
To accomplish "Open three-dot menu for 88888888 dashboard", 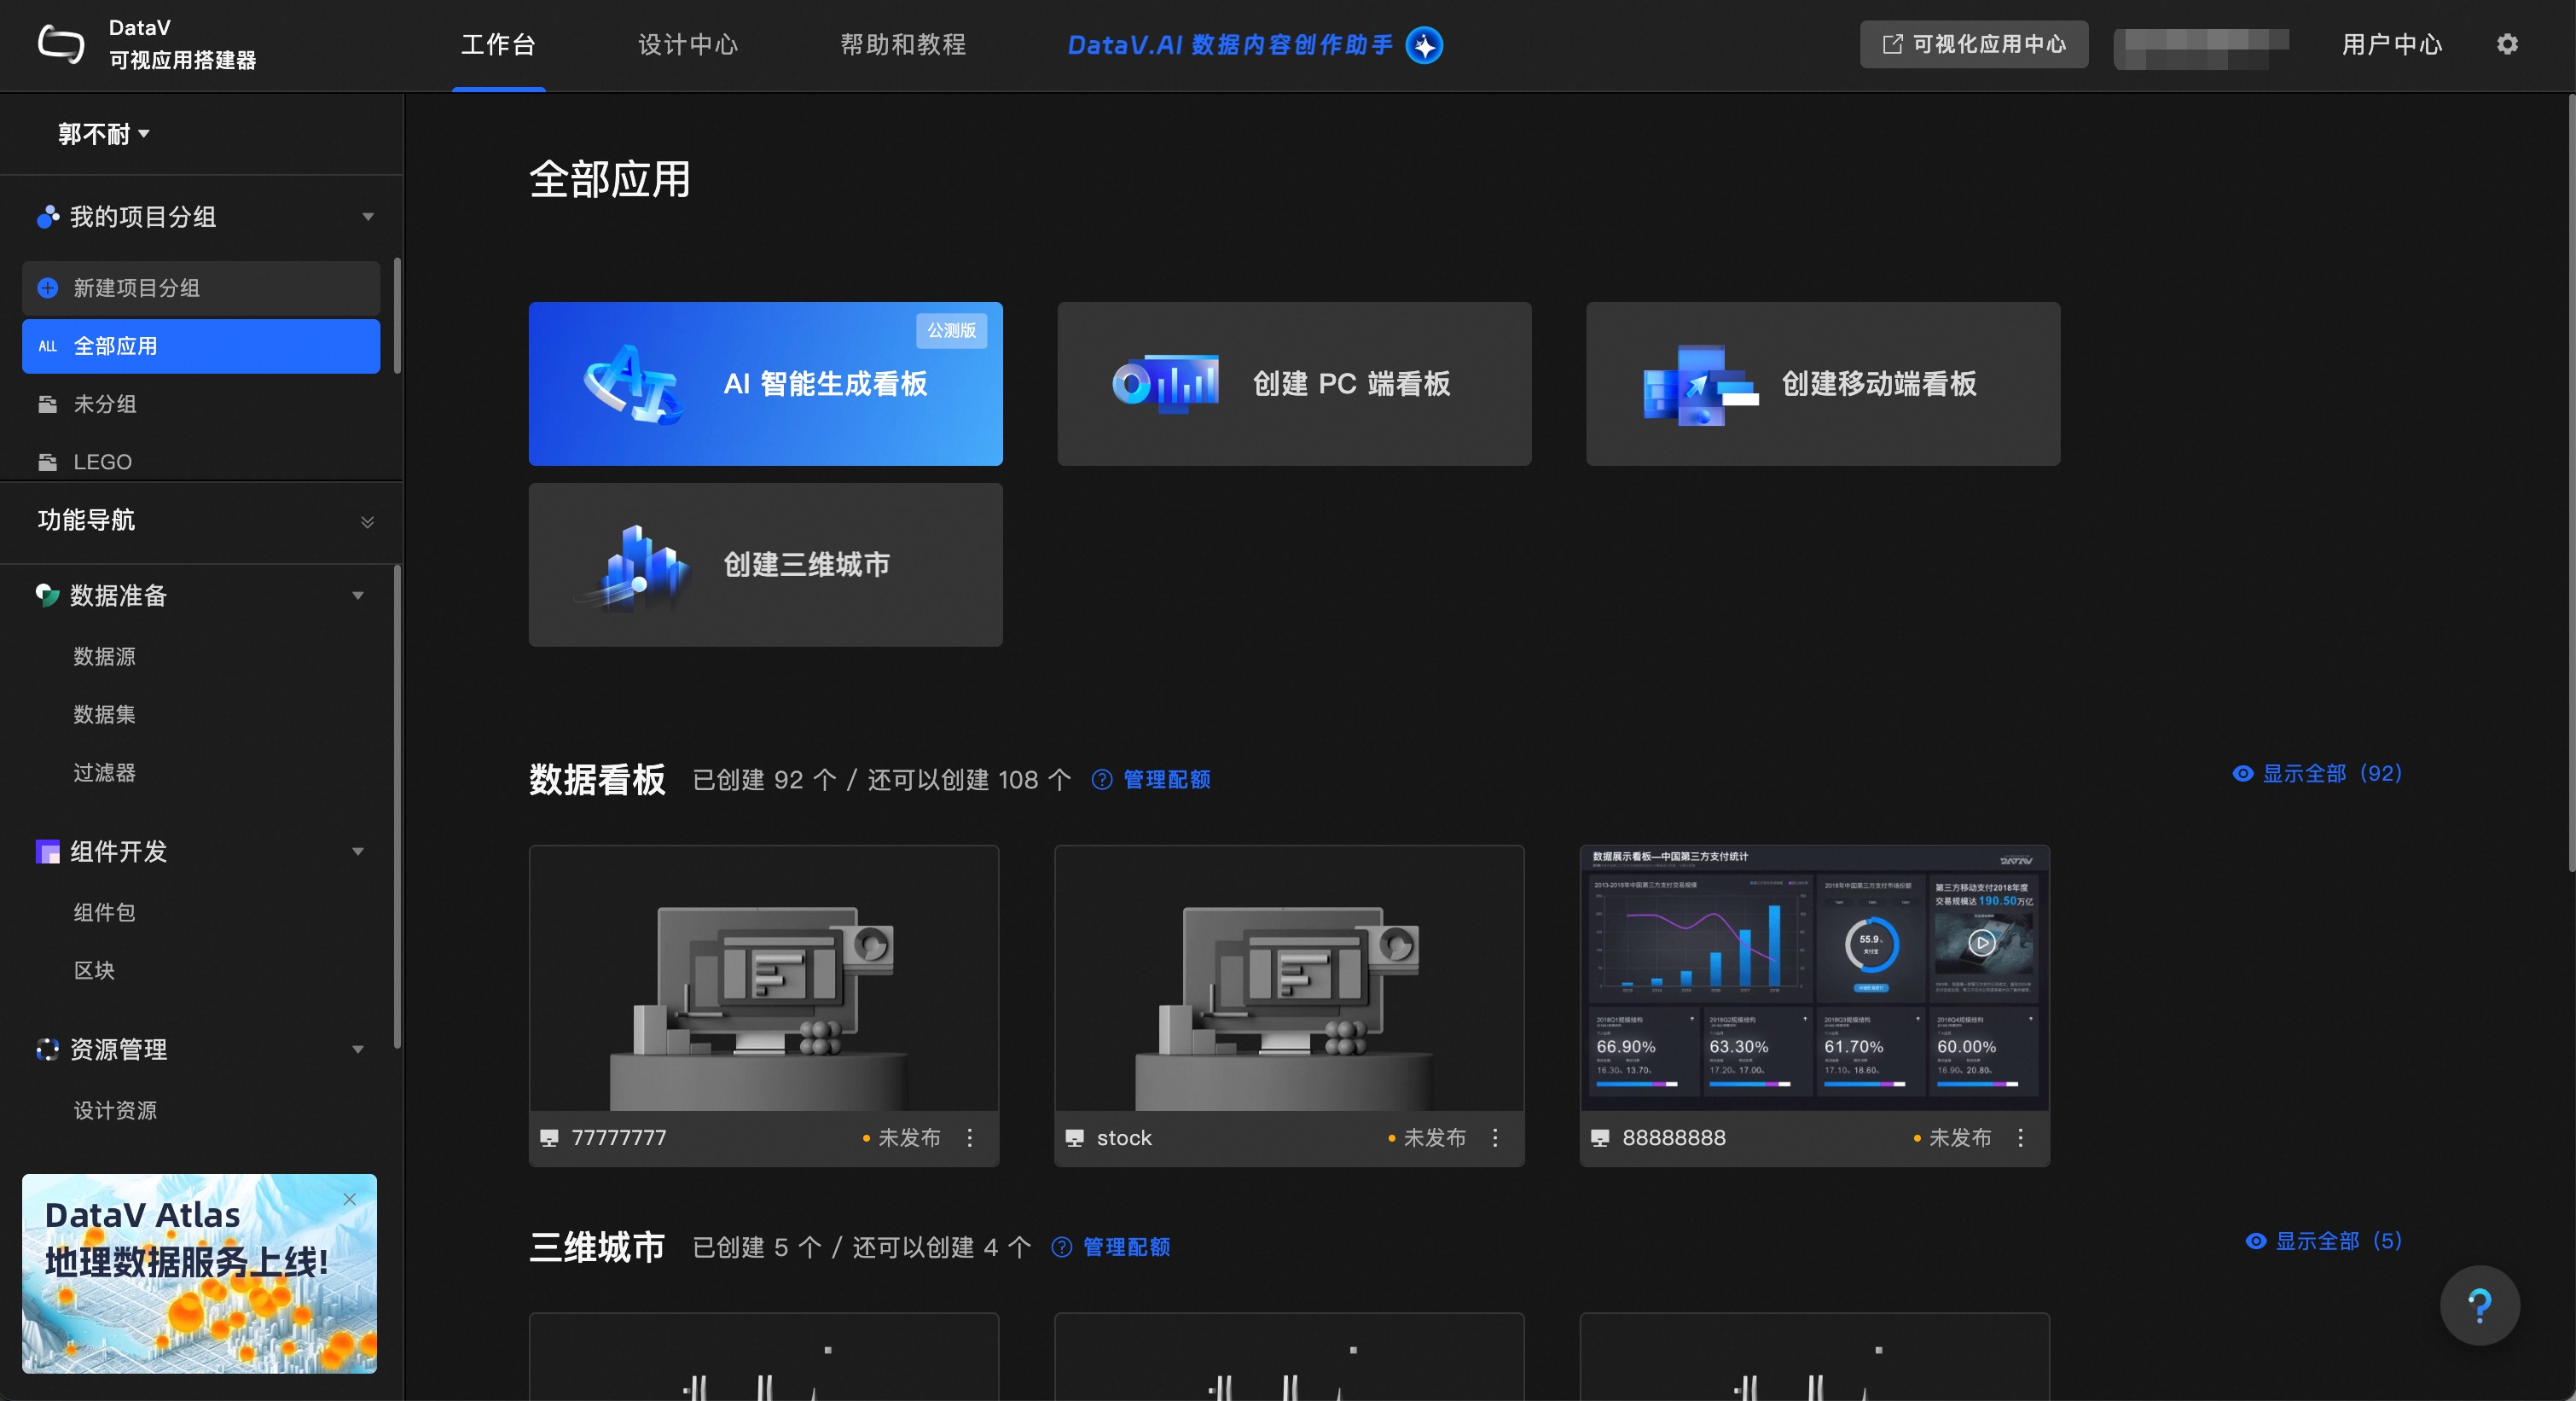I will [x=2020, y=1137].
